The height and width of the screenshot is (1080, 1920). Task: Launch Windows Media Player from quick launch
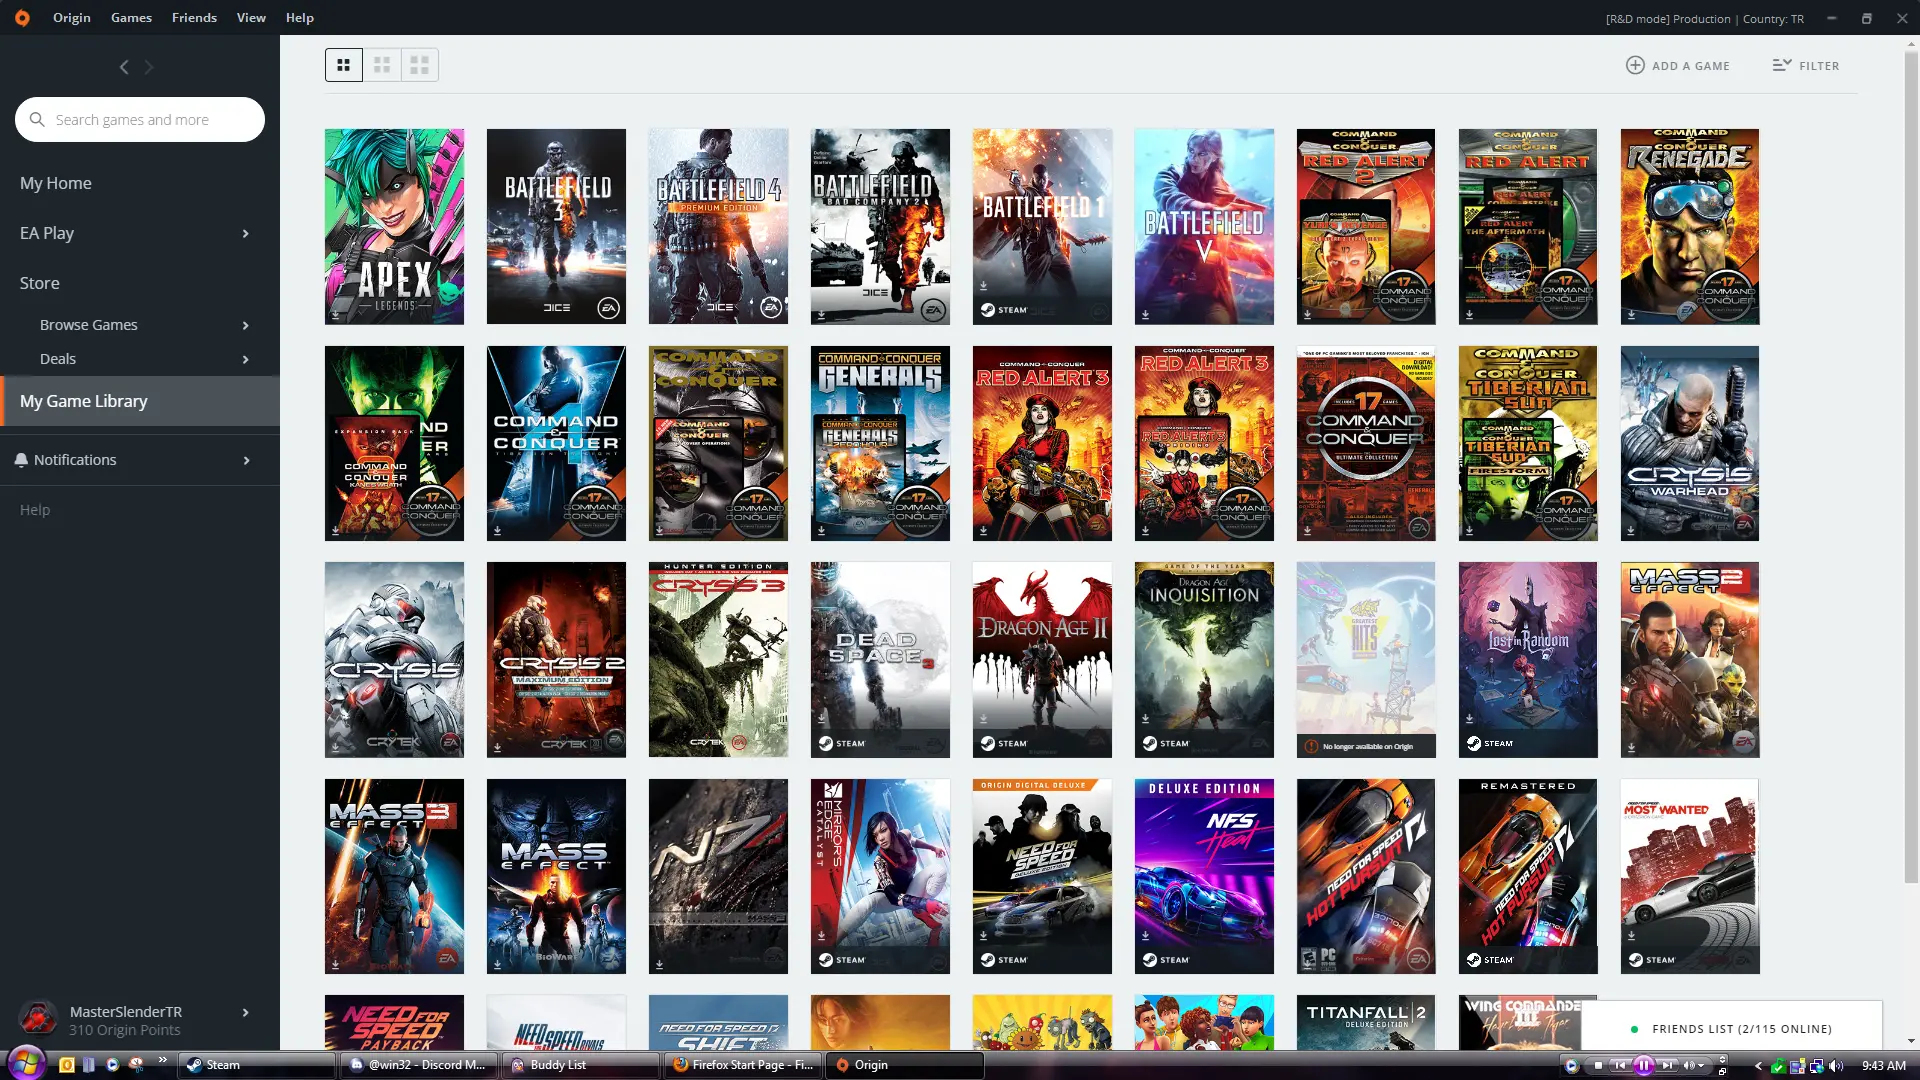click(x=112, y=1065)
